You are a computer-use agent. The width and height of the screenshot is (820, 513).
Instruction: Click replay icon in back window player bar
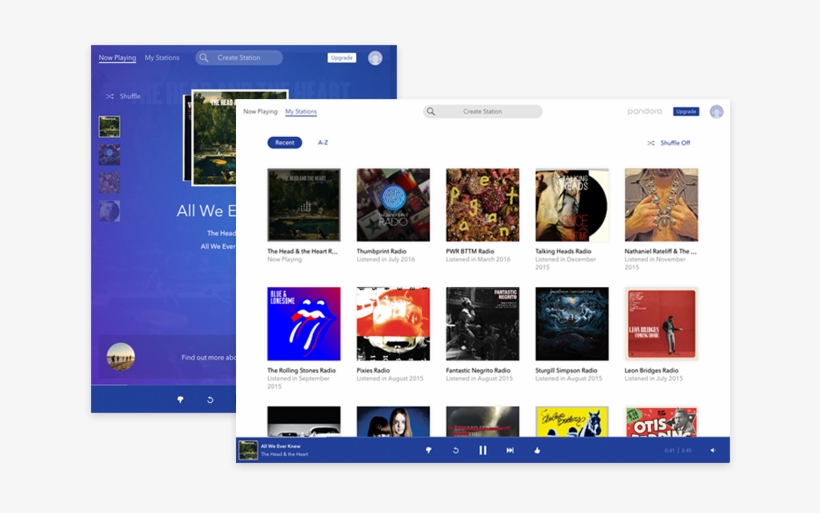click(x=210, y=400)
